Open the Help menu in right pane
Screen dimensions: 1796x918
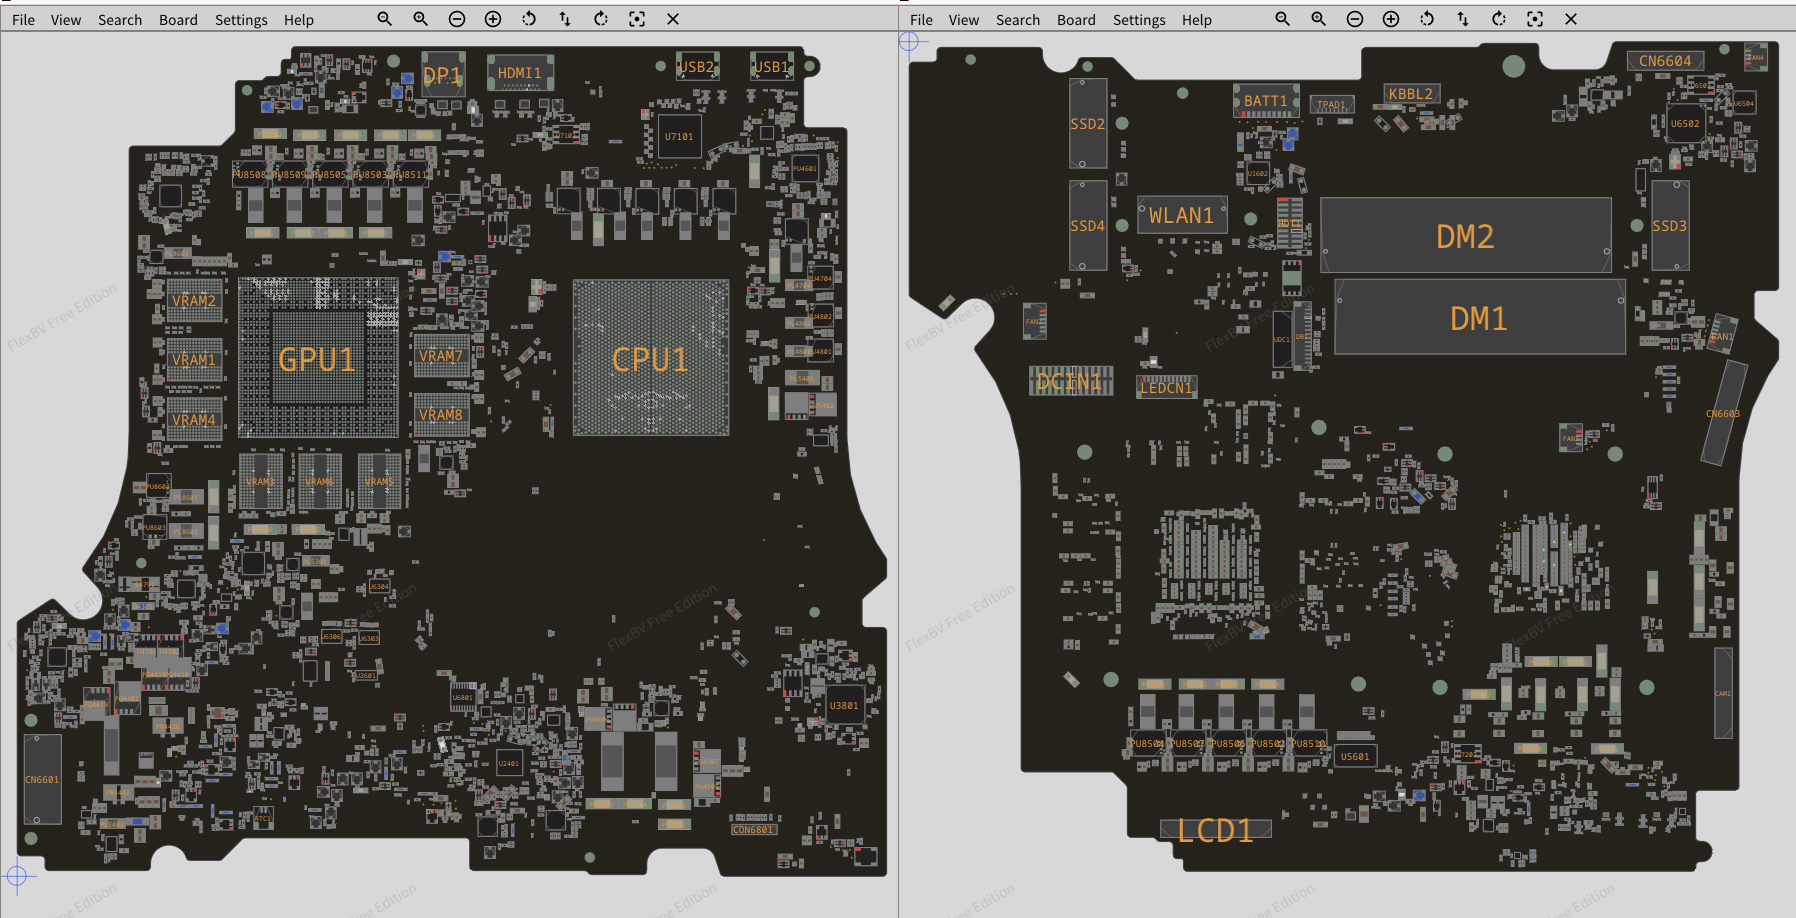(x=1196, y=20)
